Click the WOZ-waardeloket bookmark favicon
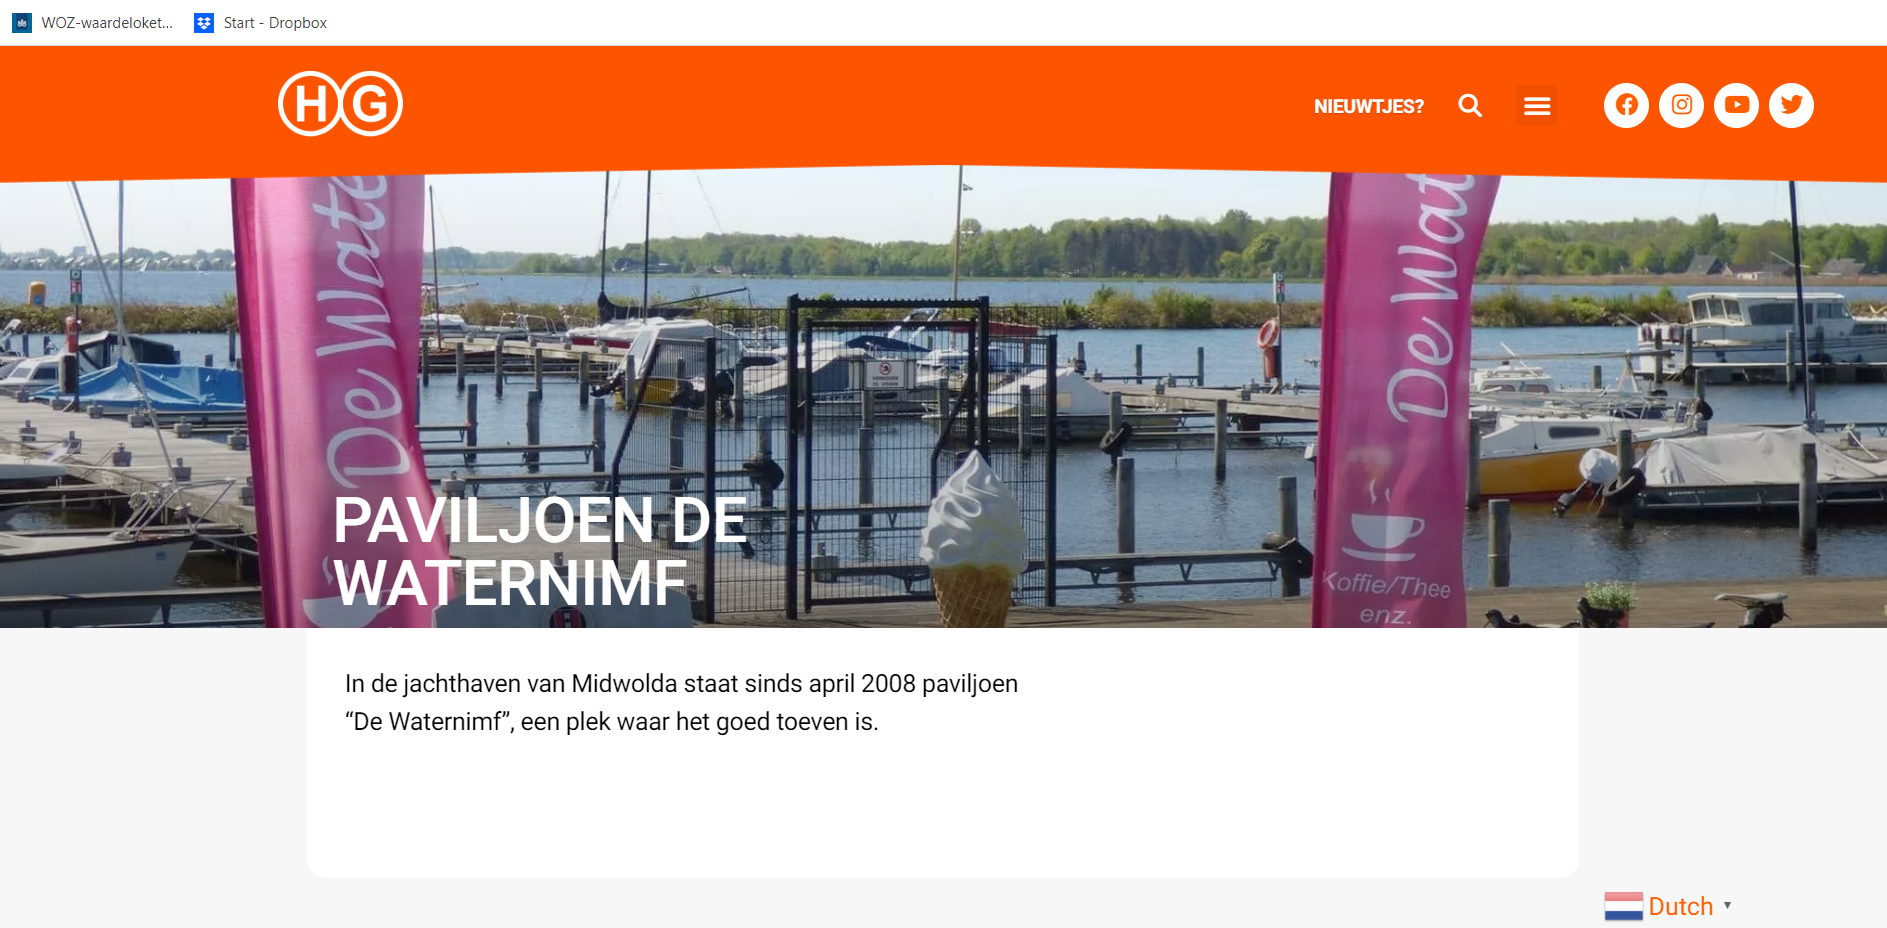Viewport: 1887px width, 928px height. [22, 23]
